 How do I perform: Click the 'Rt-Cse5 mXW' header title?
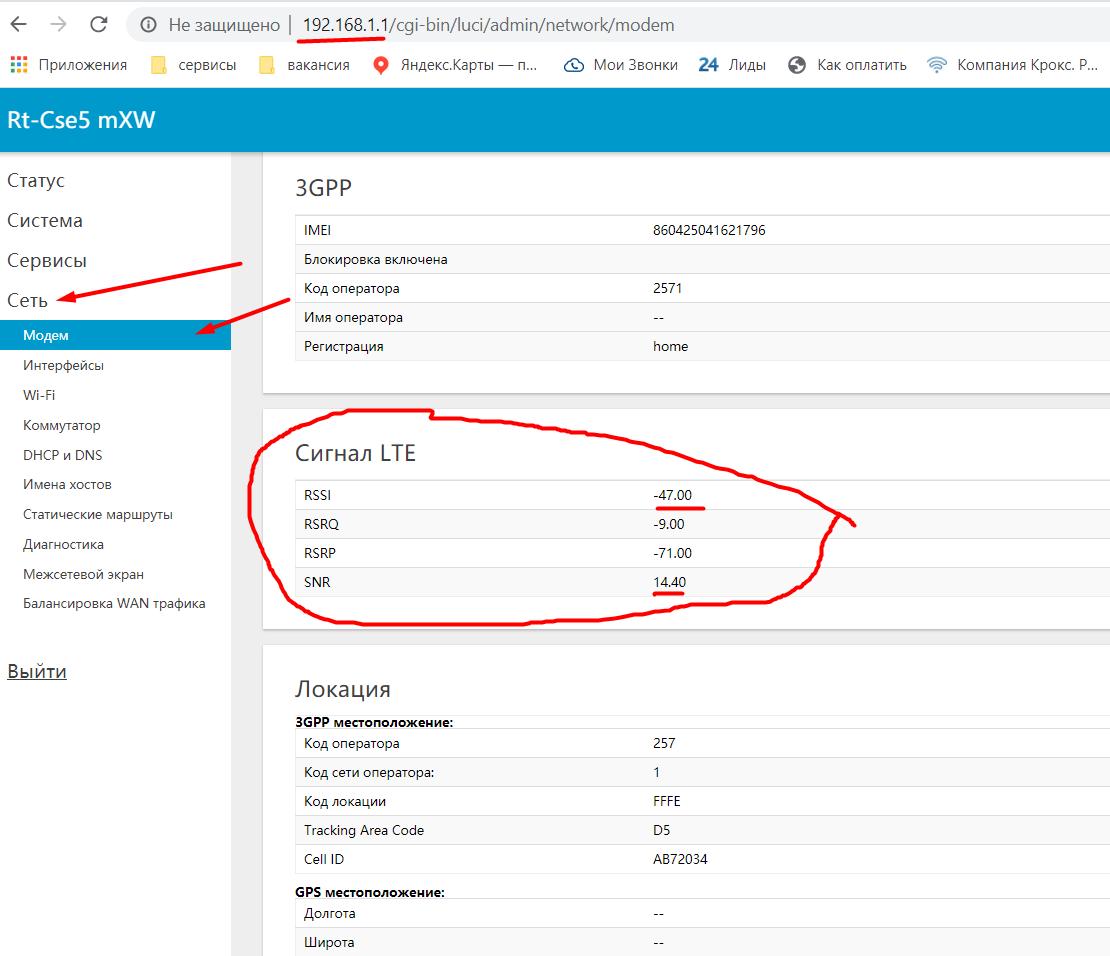click(x=81, y=121)
